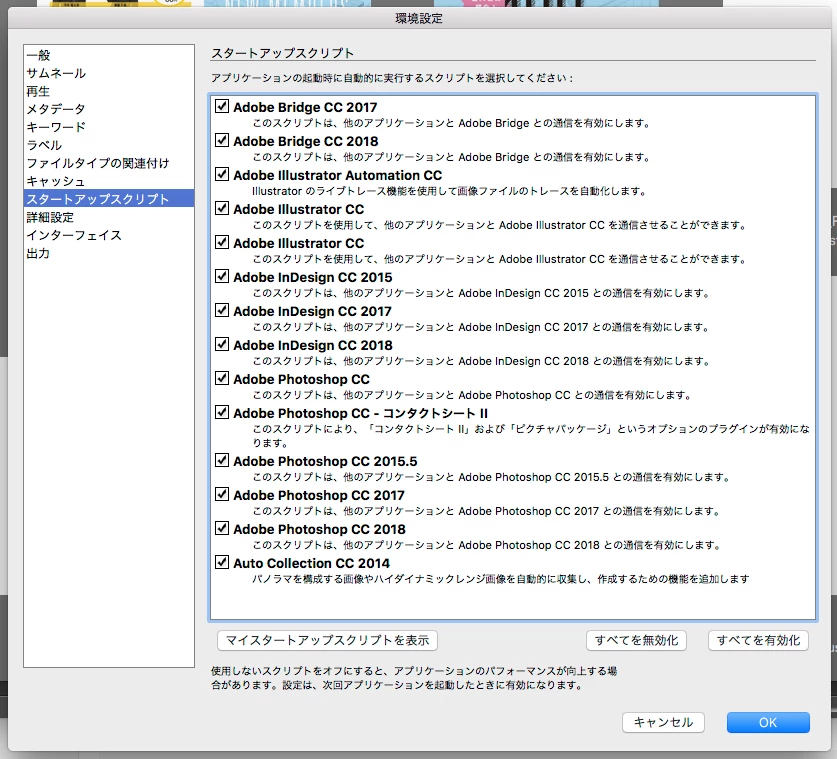Click the Adobe Bridge CC 2018 script title
837x759 pixels.
[x=306, y=141]
